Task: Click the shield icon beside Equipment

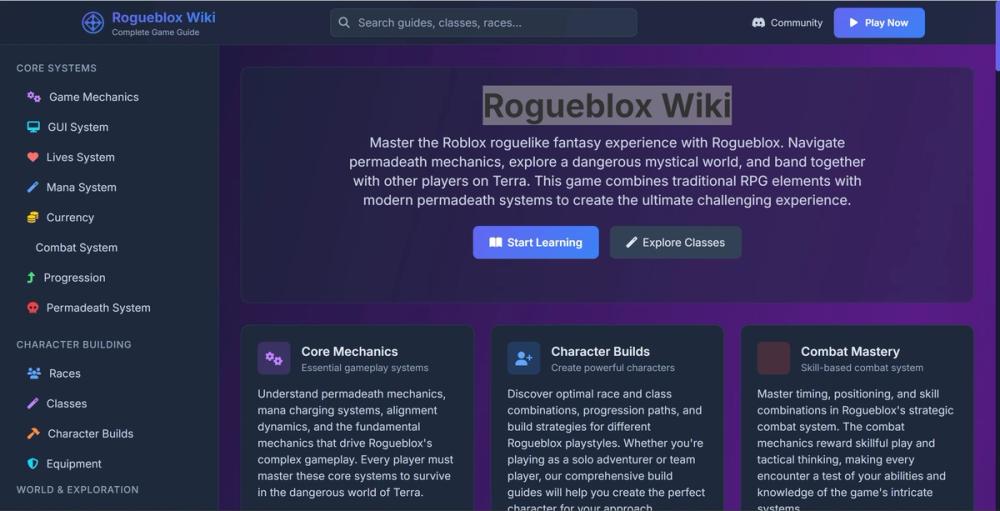Action: coord(33,464)
